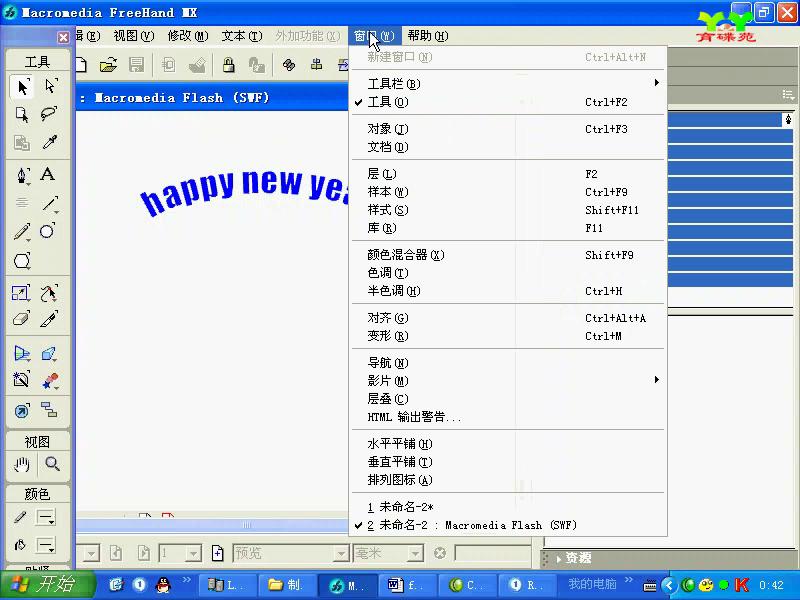The height and width of the screenshot is (600, 800).
Task: Toggle the 颜色混合器 (X) panel
Action: tap(508, 255)
